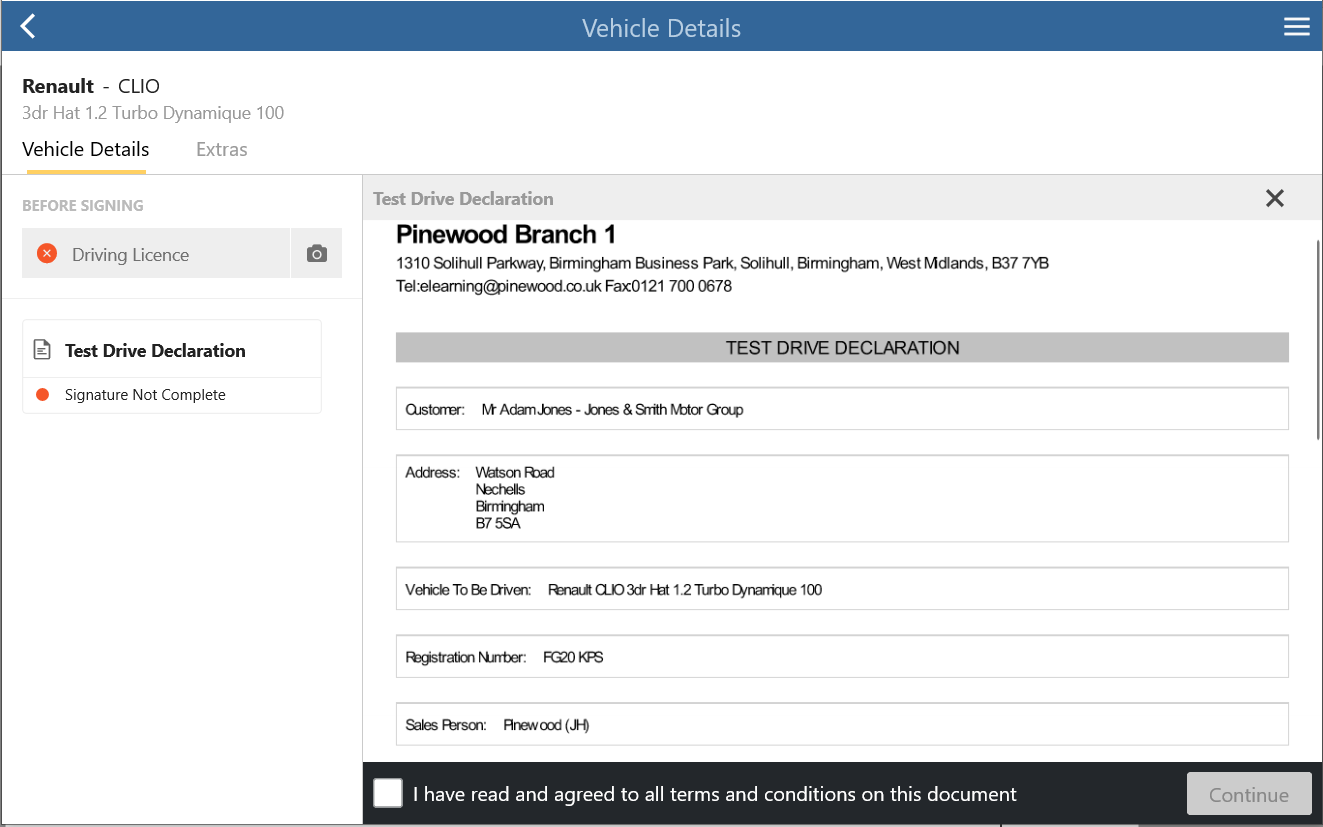This screenshot has width=1323, height=827.
Task: Click the Nechells address line
Action: point(500,489)
